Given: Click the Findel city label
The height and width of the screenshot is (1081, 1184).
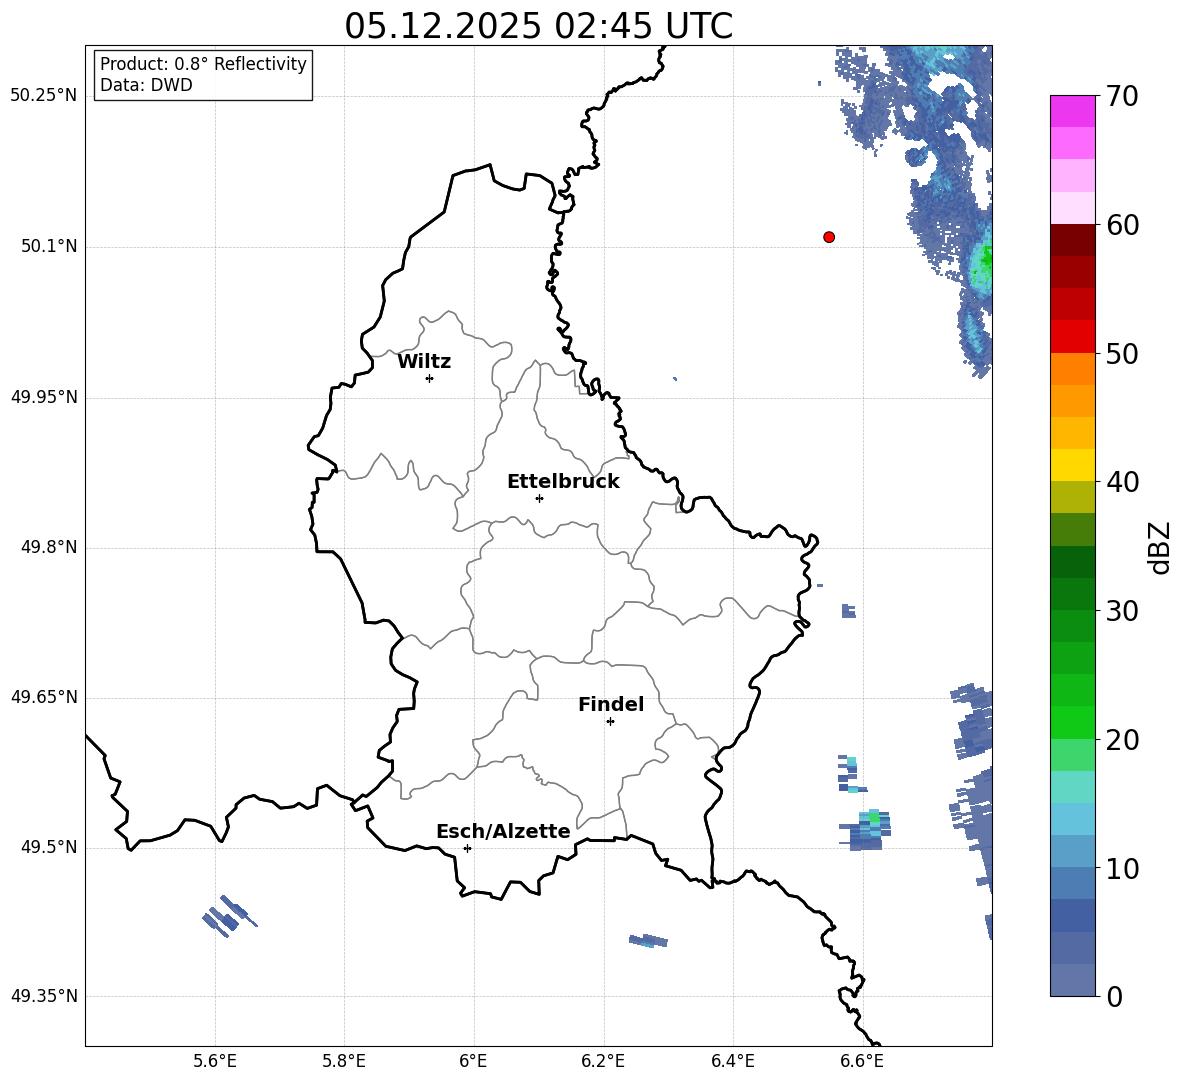Looking at the screenshot, I should pos(611,704).
